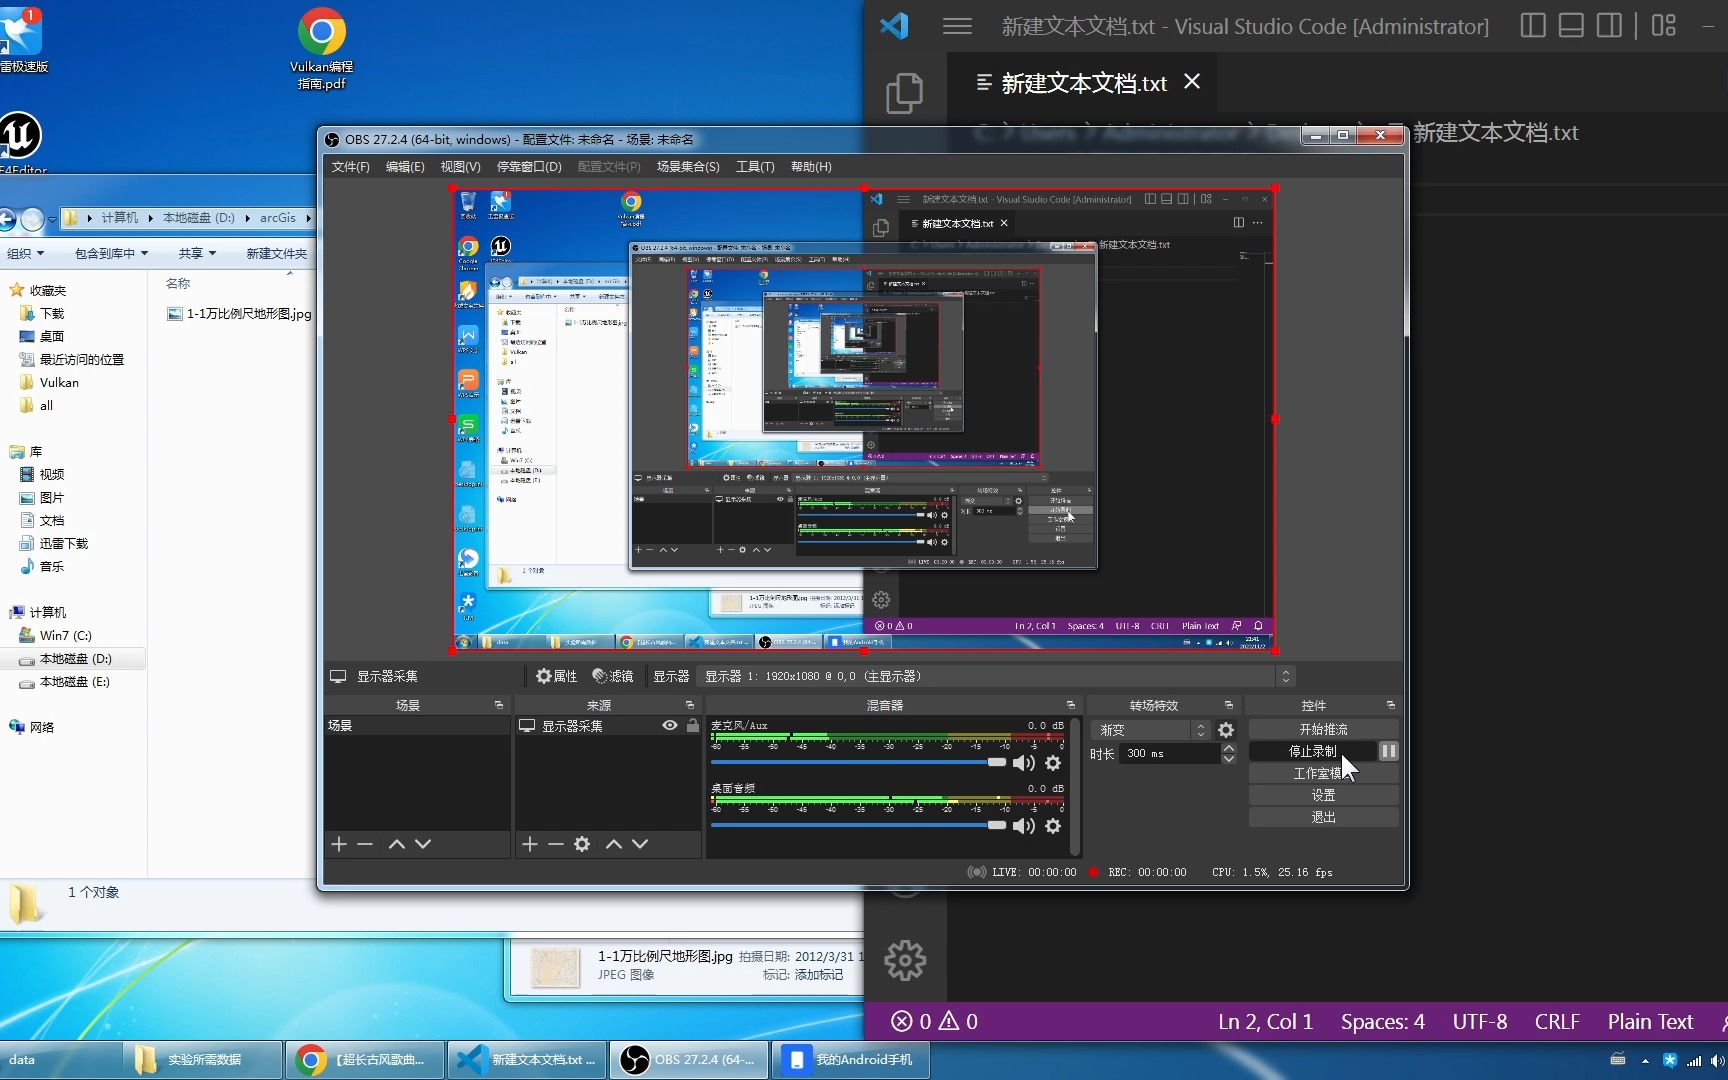Select 1-1万比例尺地形图.jpg file in Explorer
This screenshot has height=1080, width=1728.
pos(239,314)
